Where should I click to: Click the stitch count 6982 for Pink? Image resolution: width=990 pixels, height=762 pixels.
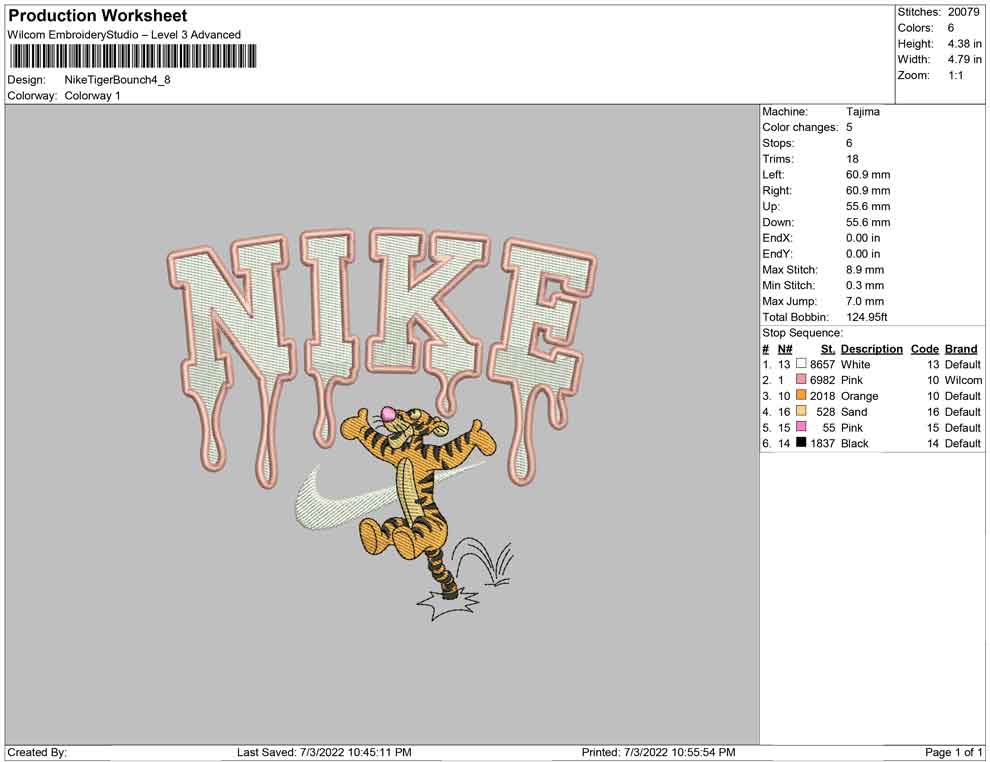(x=822, y=380)
